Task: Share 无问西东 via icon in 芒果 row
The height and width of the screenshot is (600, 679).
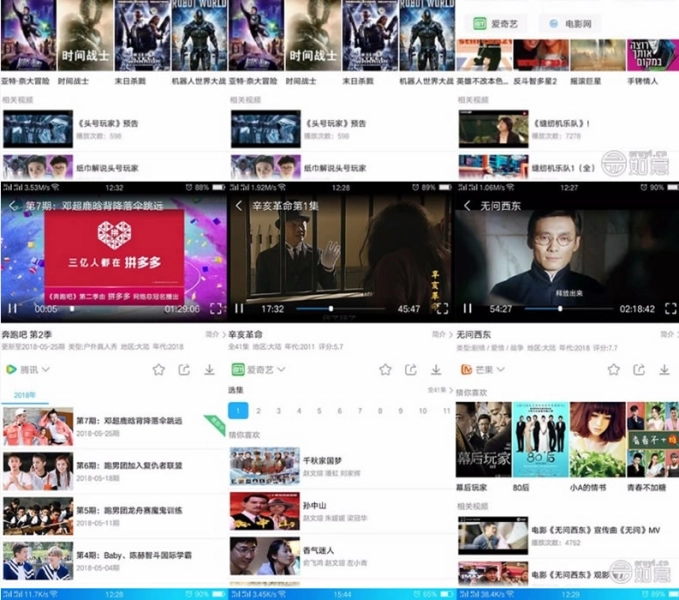Action: (639, 370)
